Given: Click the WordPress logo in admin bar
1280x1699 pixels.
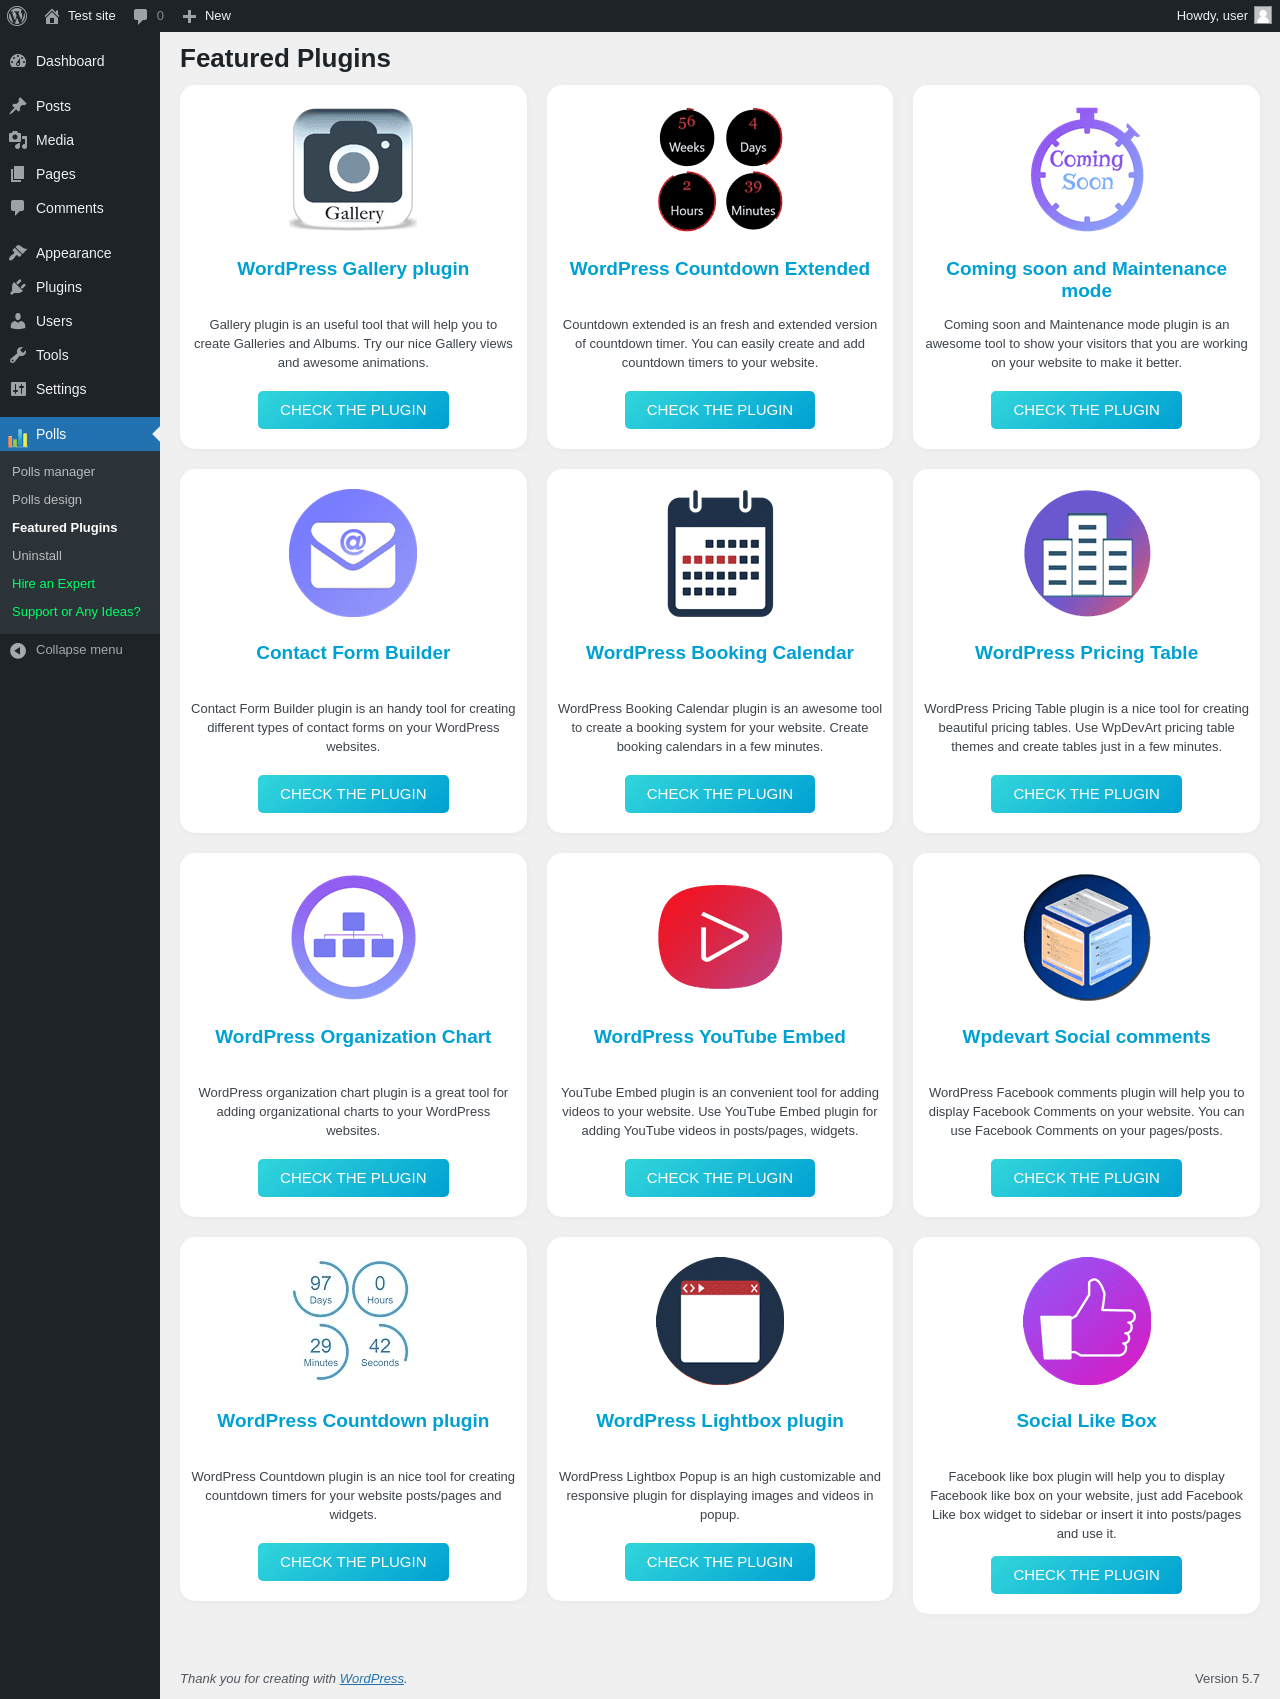Looking at the screenshot, I should pos(17,16).
